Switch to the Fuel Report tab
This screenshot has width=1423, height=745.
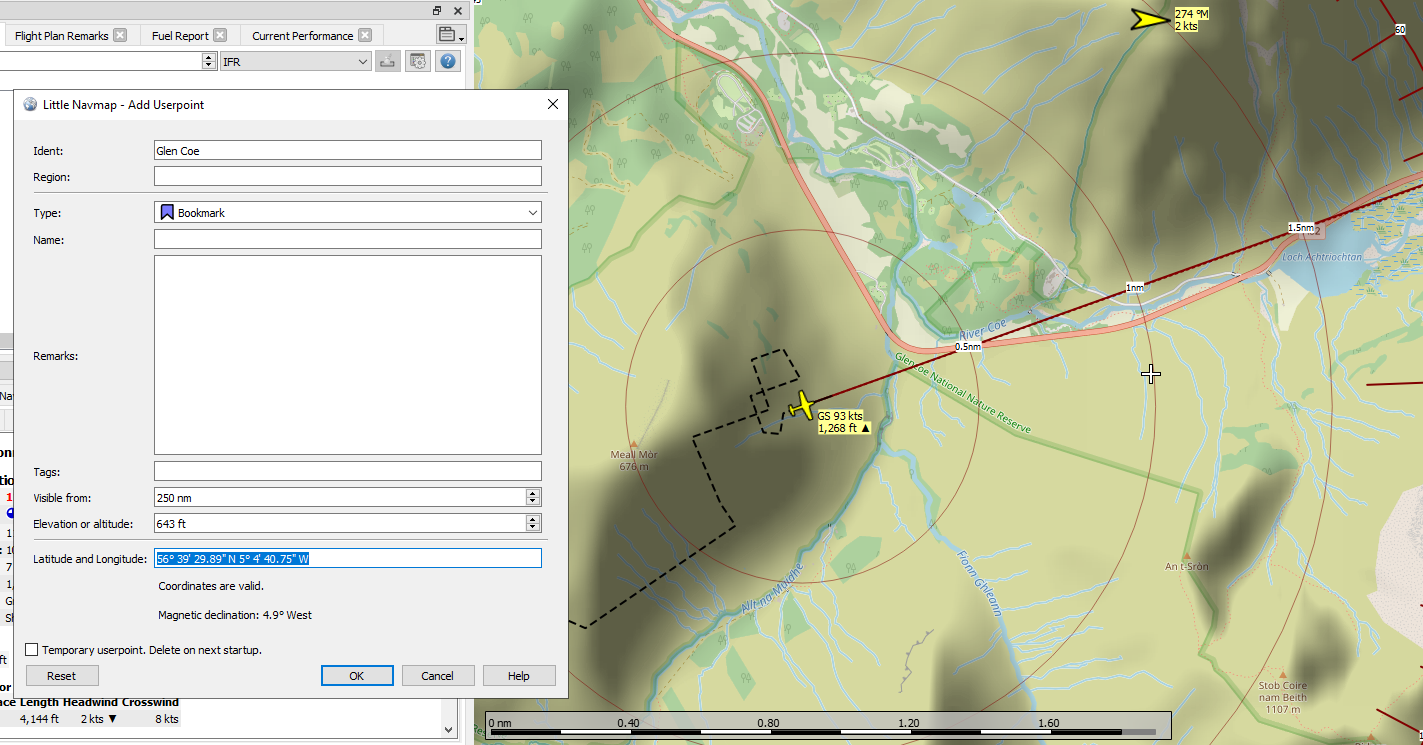180,36
